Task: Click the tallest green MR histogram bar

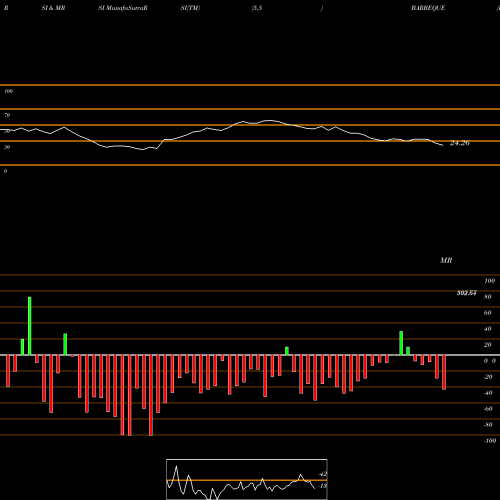Action: pyautogui.click(x=30, y=326)
